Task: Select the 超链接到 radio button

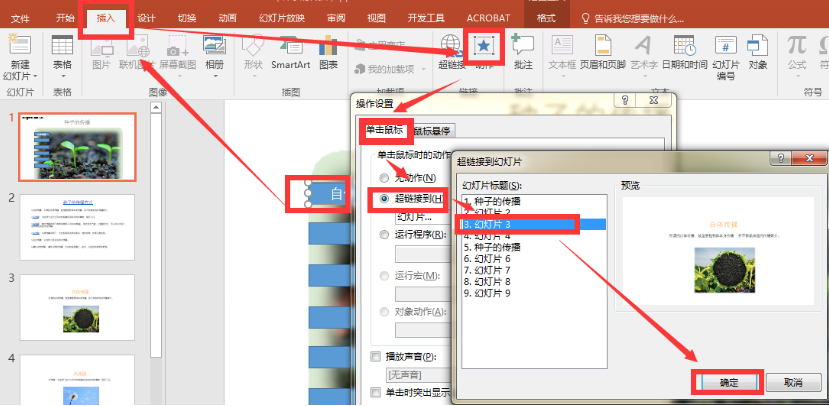Action: tap(385, 199)
